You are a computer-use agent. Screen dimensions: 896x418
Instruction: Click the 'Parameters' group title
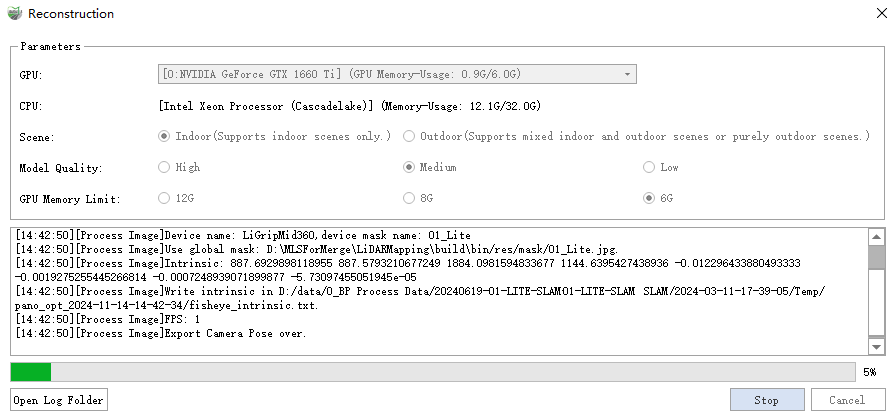(50, 46)
